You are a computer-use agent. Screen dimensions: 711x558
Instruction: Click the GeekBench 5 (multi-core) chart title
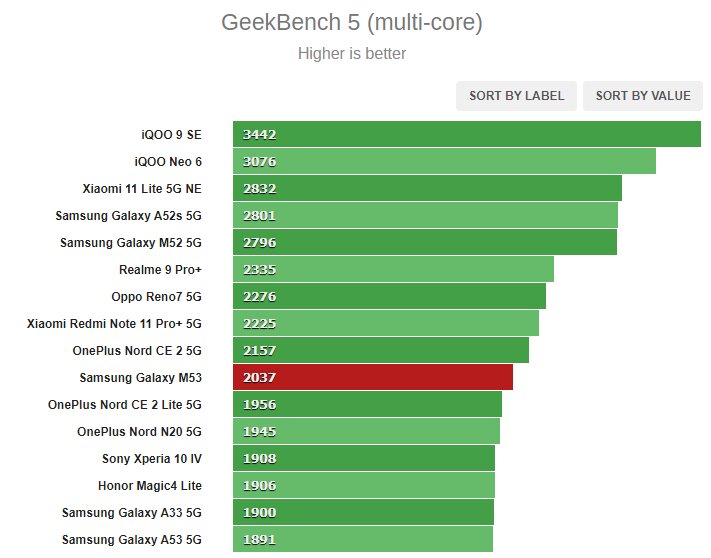tap(352, 22)
